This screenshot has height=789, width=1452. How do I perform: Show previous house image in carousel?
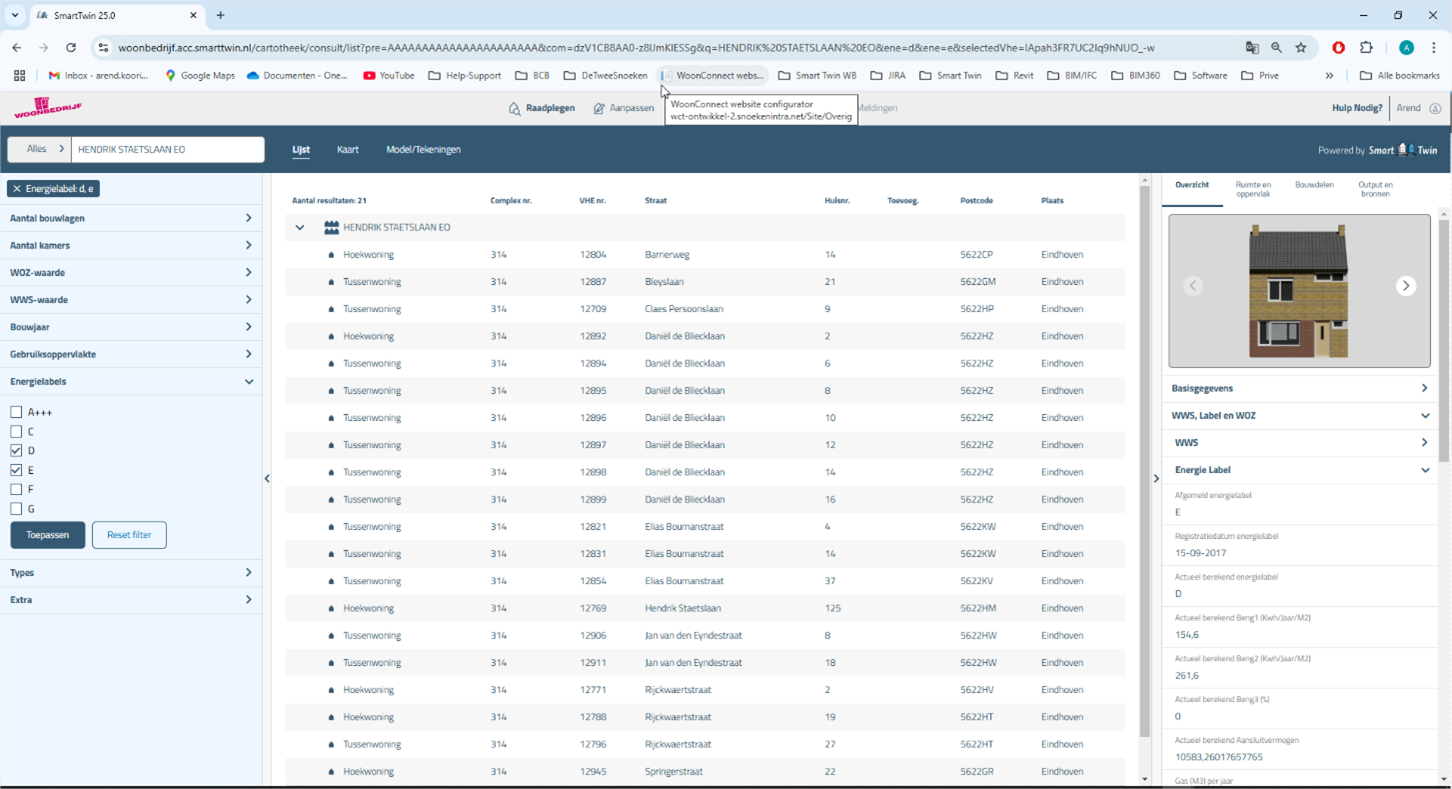point(1193,286)
